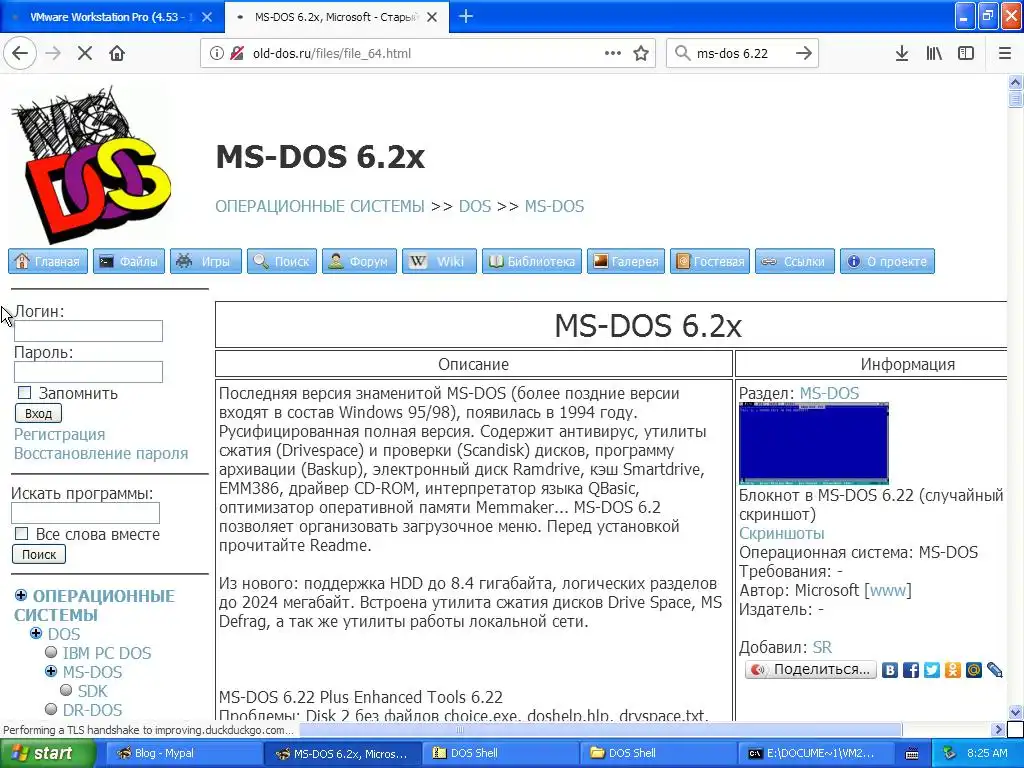The height and width of the screenshot is (768, 1024).
Task: Open the Ссылки navigation button
Action: click(795, 261)
